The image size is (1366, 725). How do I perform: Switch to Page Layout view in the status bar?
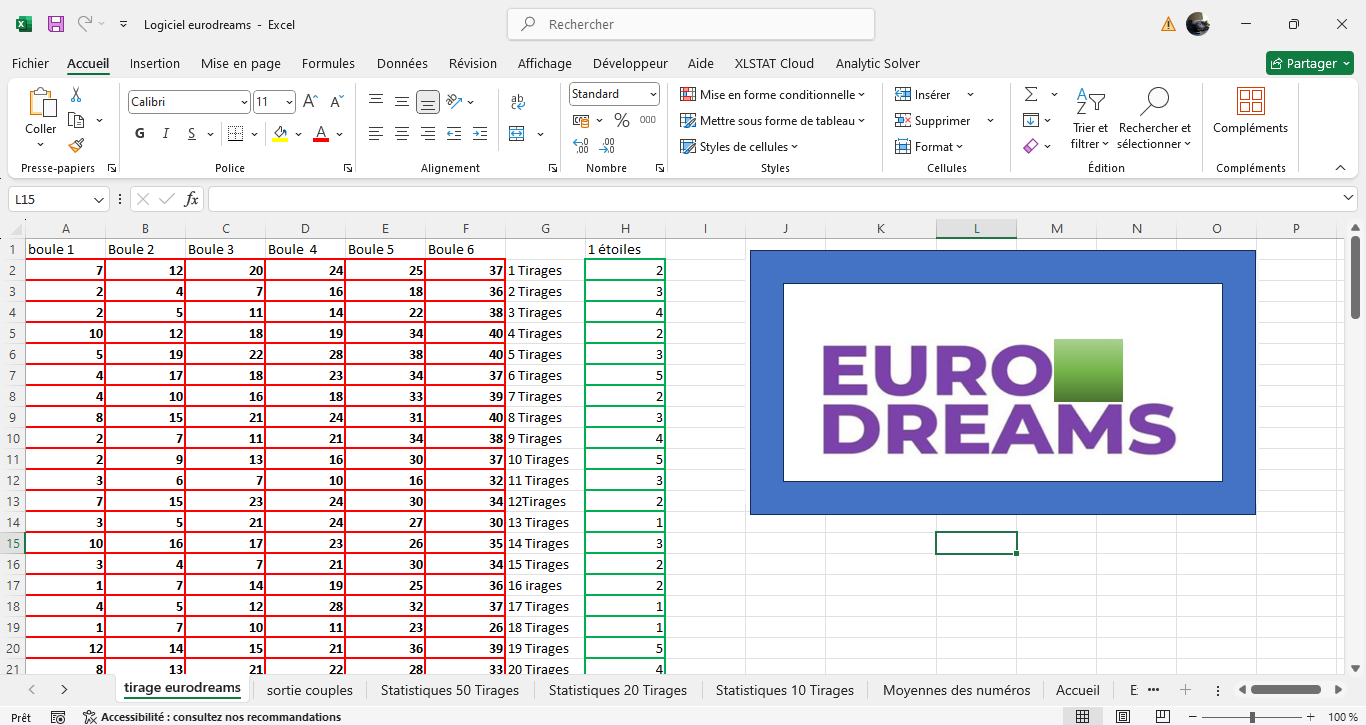(x=1123, y=717)
